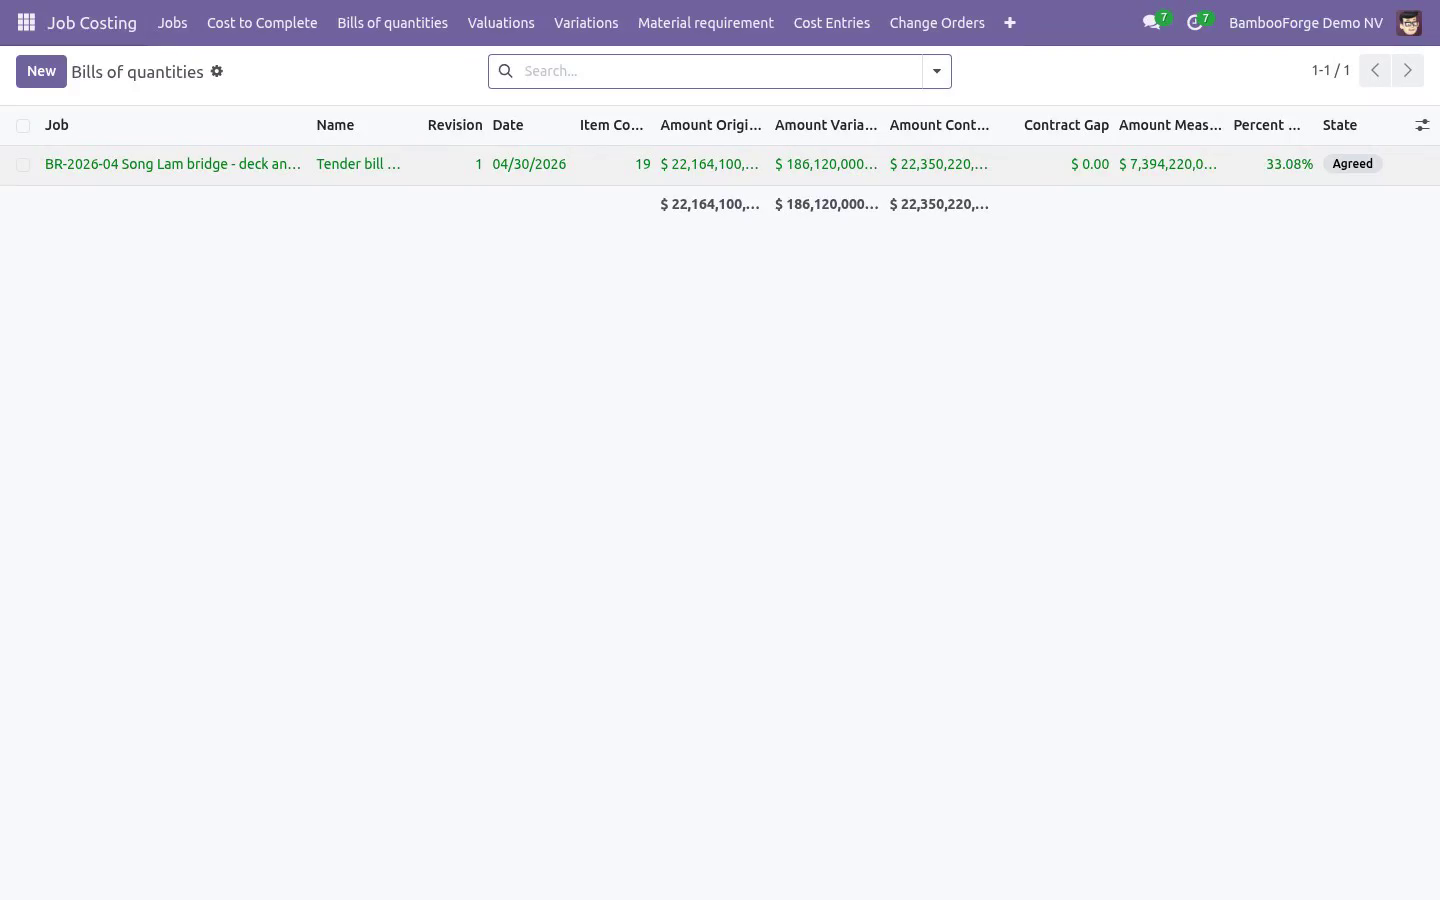Open the Cost to Complete menu
The image size is (1440, 900).
pyautogui.click(x=262, y=22)
